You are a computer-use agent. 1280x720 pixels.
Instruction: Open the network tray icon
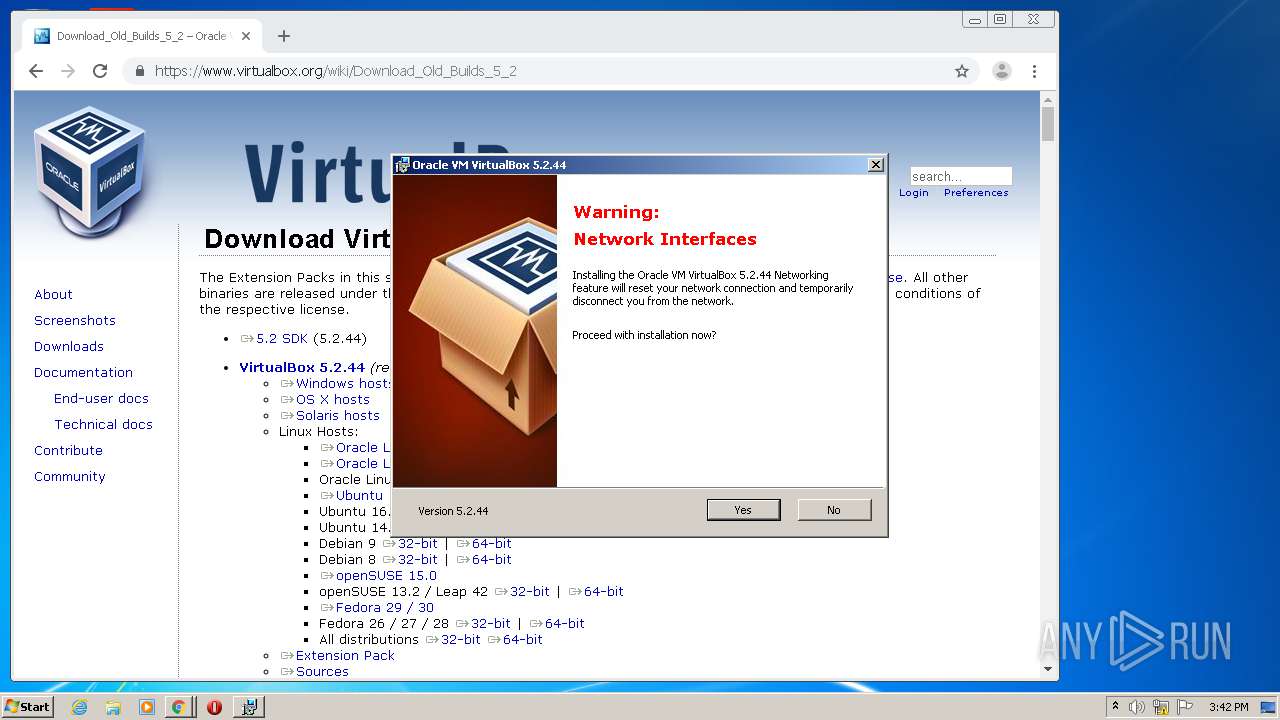(x=1161, y=707)
